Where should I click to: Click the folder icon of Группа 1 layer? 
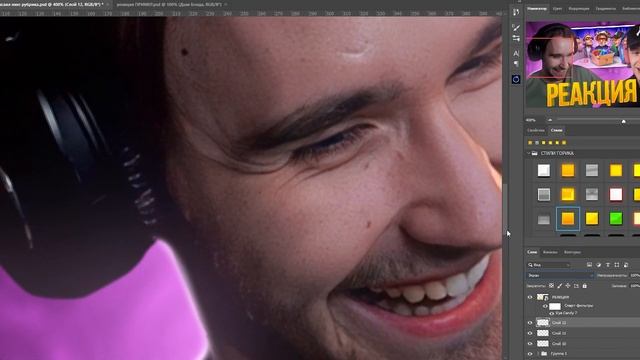click(544, 354)
